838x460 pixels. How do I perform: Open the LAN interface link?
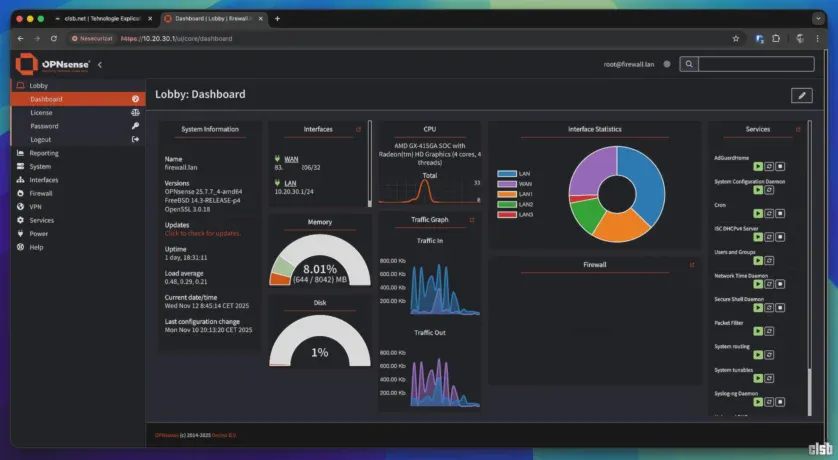point(290,183)
